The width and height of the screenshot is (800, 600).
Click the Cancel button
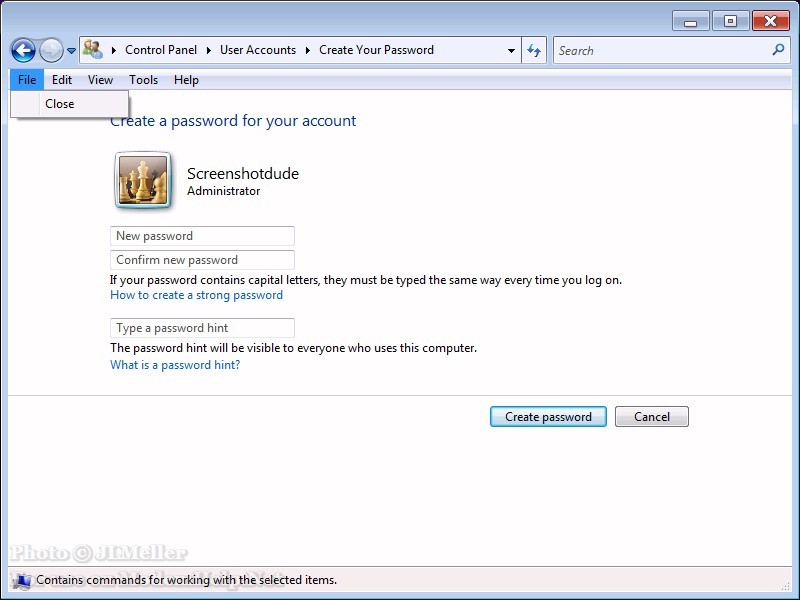[x=652, y=417]
